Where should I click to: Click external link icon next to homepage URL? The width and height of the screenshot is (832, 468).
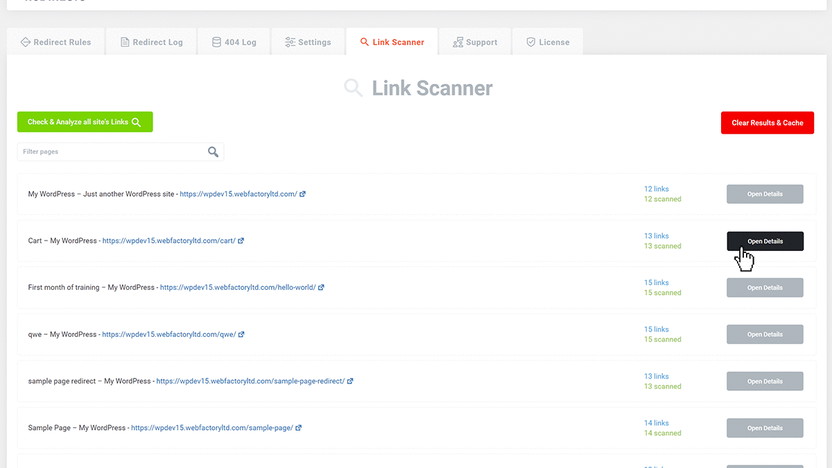302,194
